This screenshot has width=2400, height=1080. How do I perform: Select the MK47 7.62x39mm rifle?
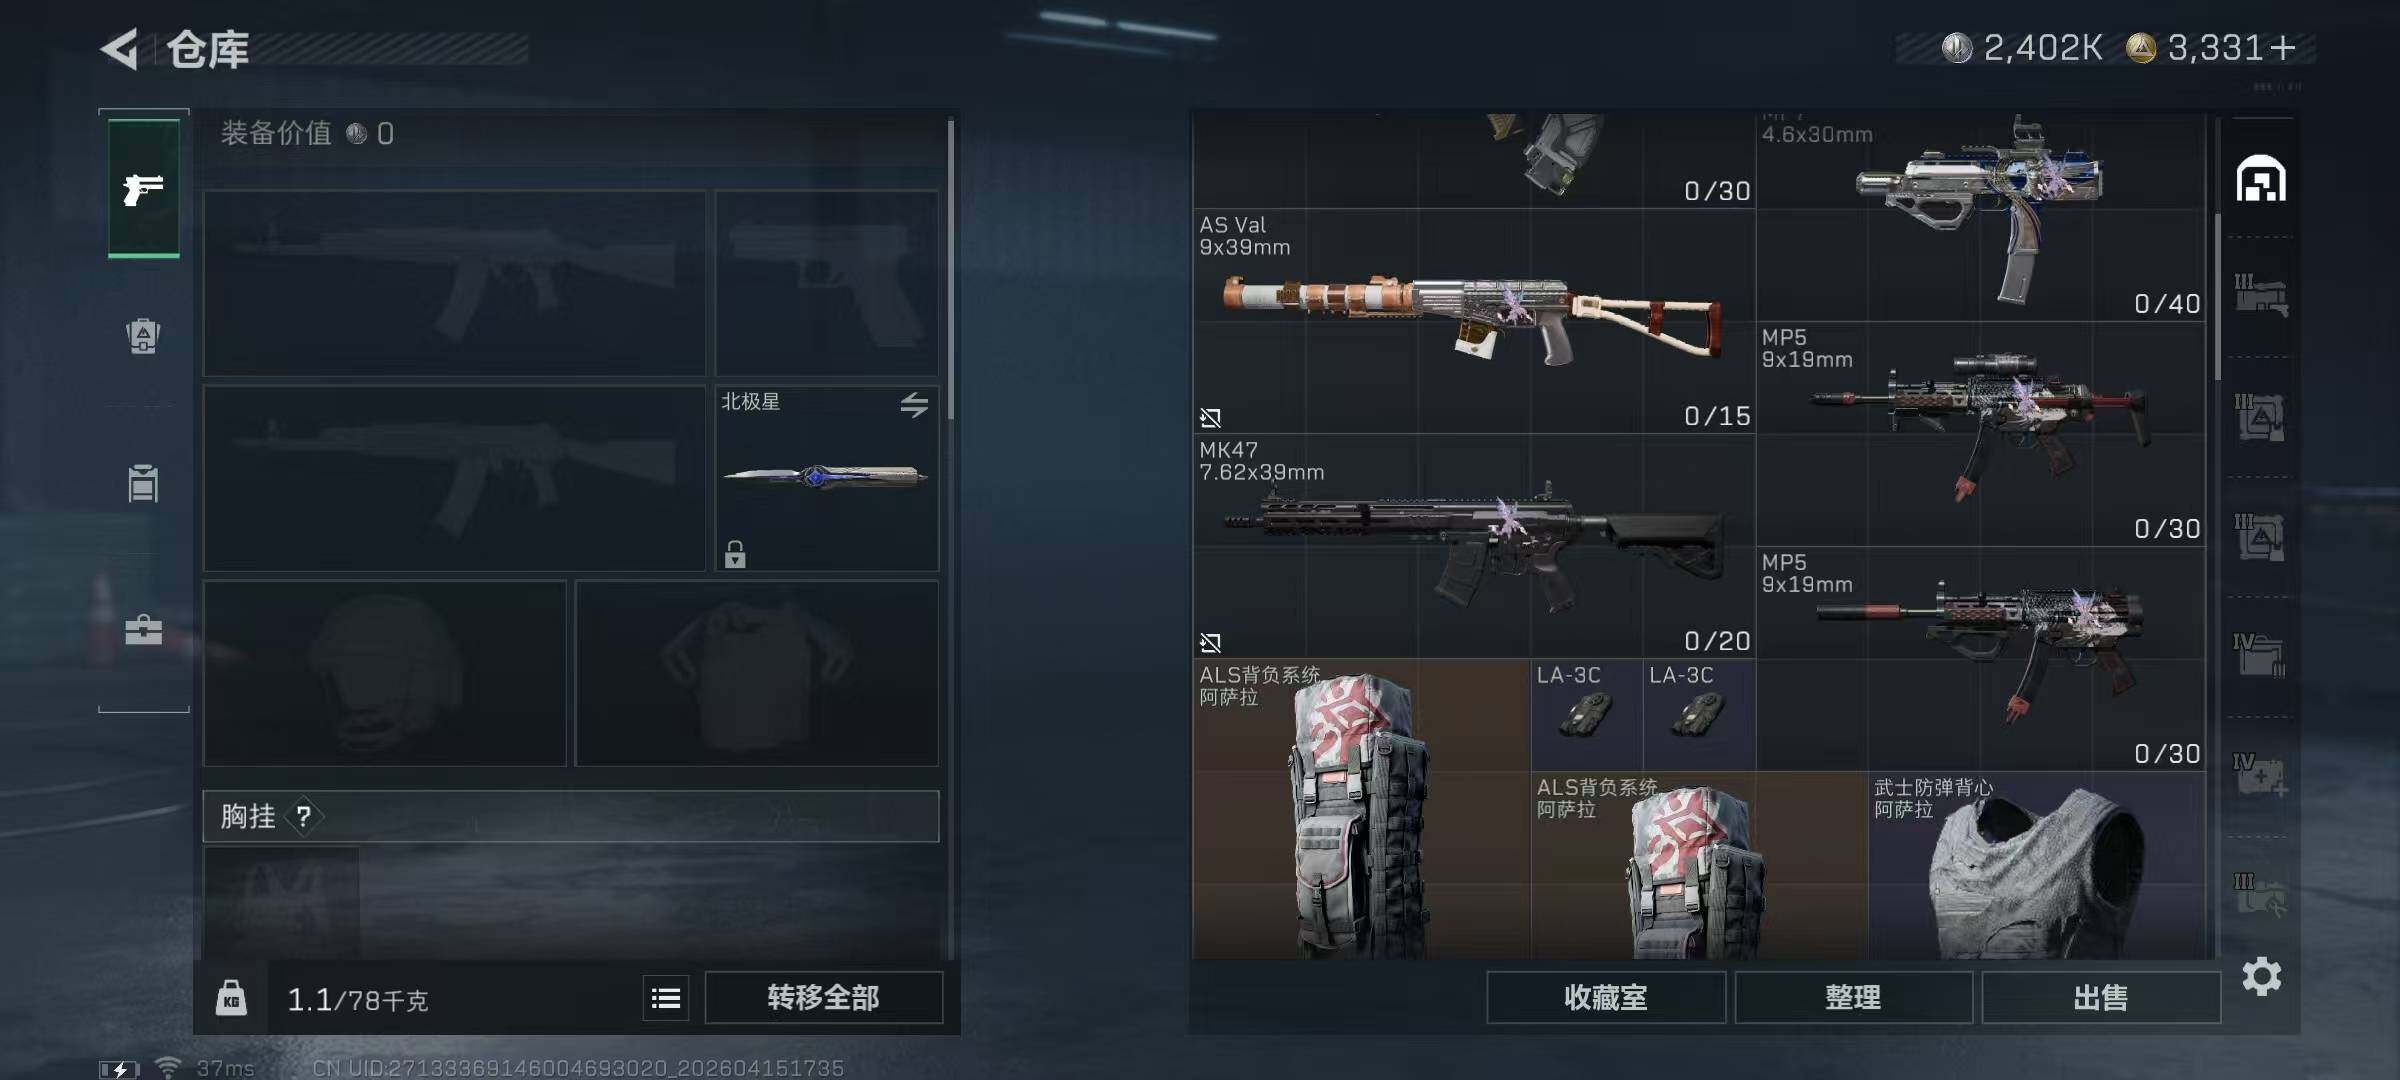pyautogui.click(x=1474, y=546)
